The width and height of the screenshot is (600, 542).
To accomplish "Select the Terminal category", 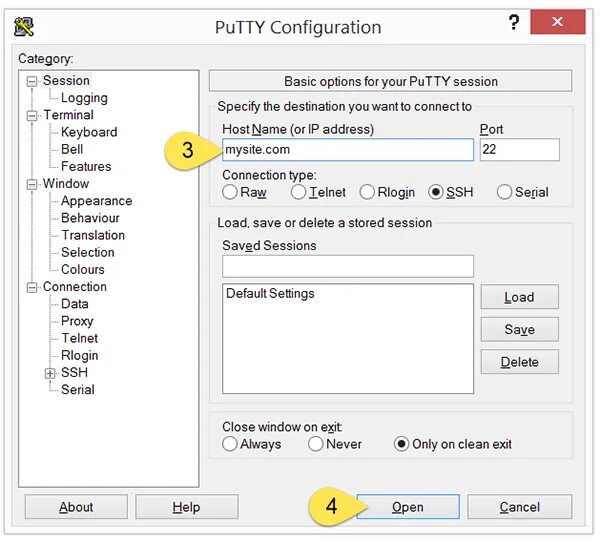I will [68, 115].
